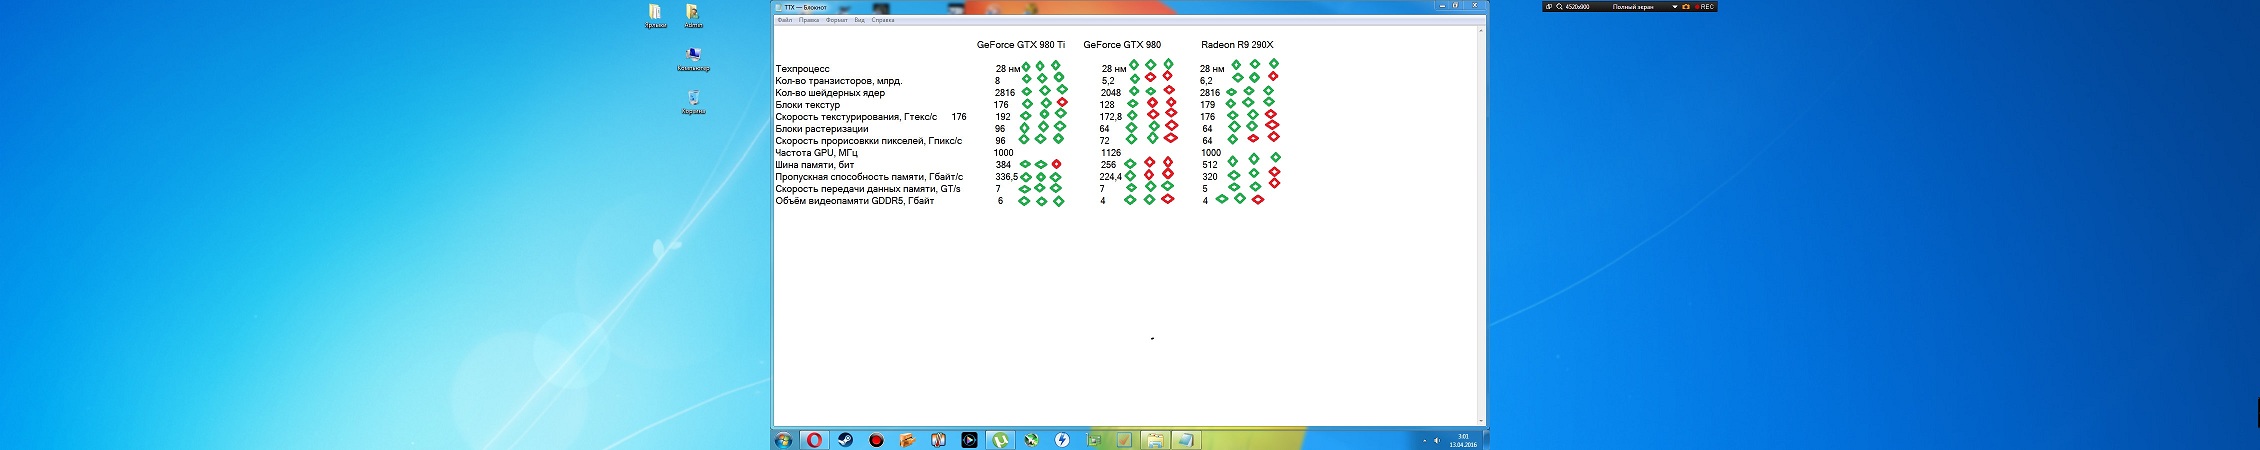Click the value 512 in the memory bus row
The height and width of the screenshot is (450, 2260).
pos(1209,165)
